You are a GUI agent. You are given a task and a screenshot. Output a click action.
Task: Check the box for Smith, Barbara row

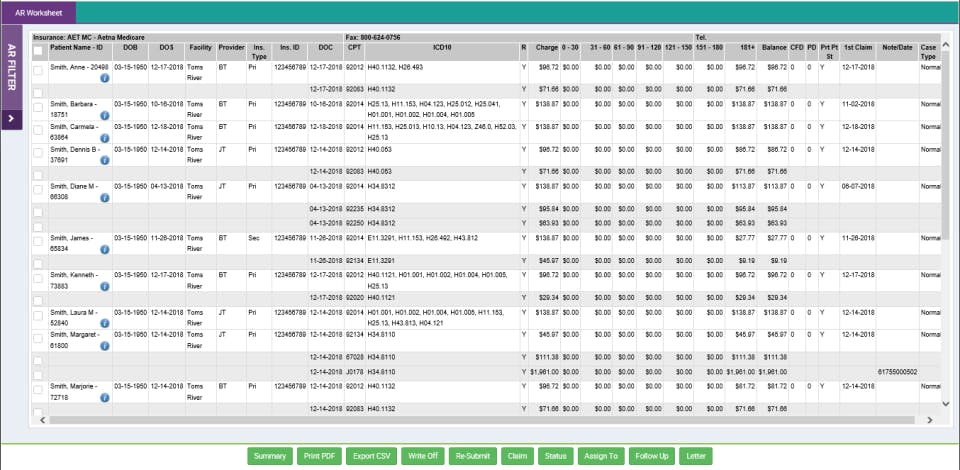click(38, 108)
